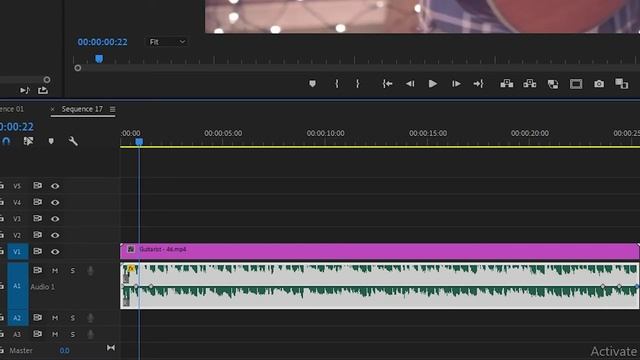Toggle sync lock for track V2
The width and height of the screenshot is (640, 360).
coord(38,235)
